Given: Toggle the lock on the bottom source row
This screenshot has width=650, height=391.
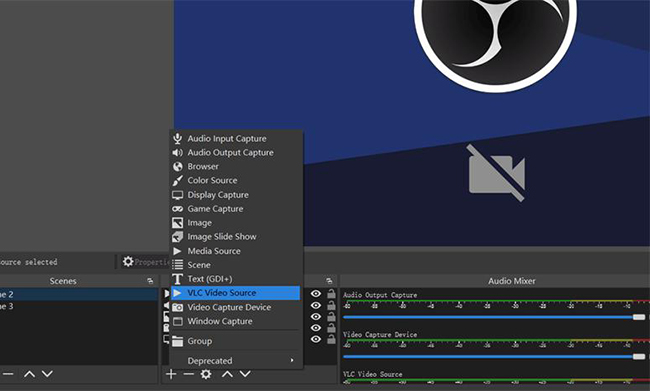Looking at the screenshot, I should point(331,339).
